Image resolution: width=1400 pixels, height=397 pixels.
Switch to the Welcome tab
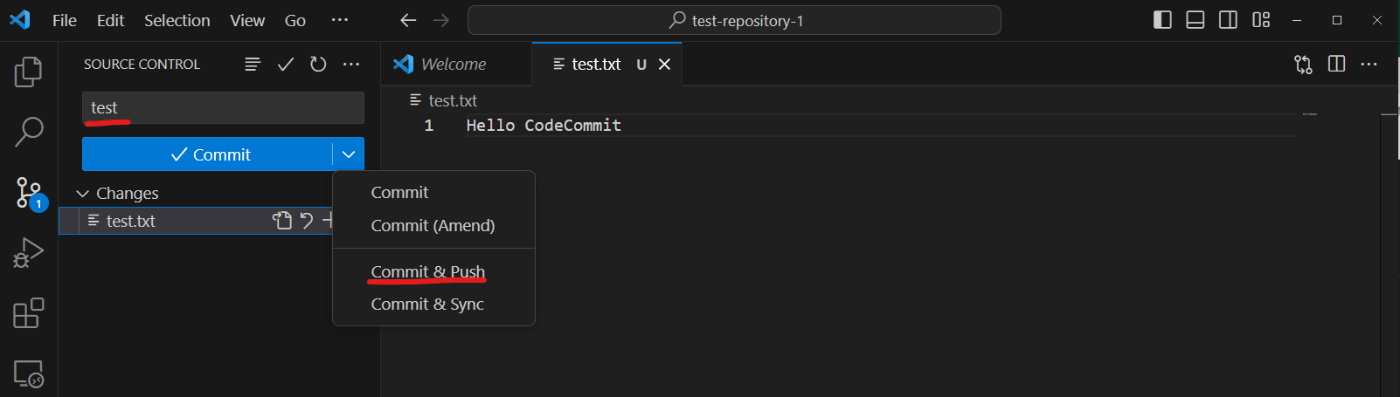(454, 64)
